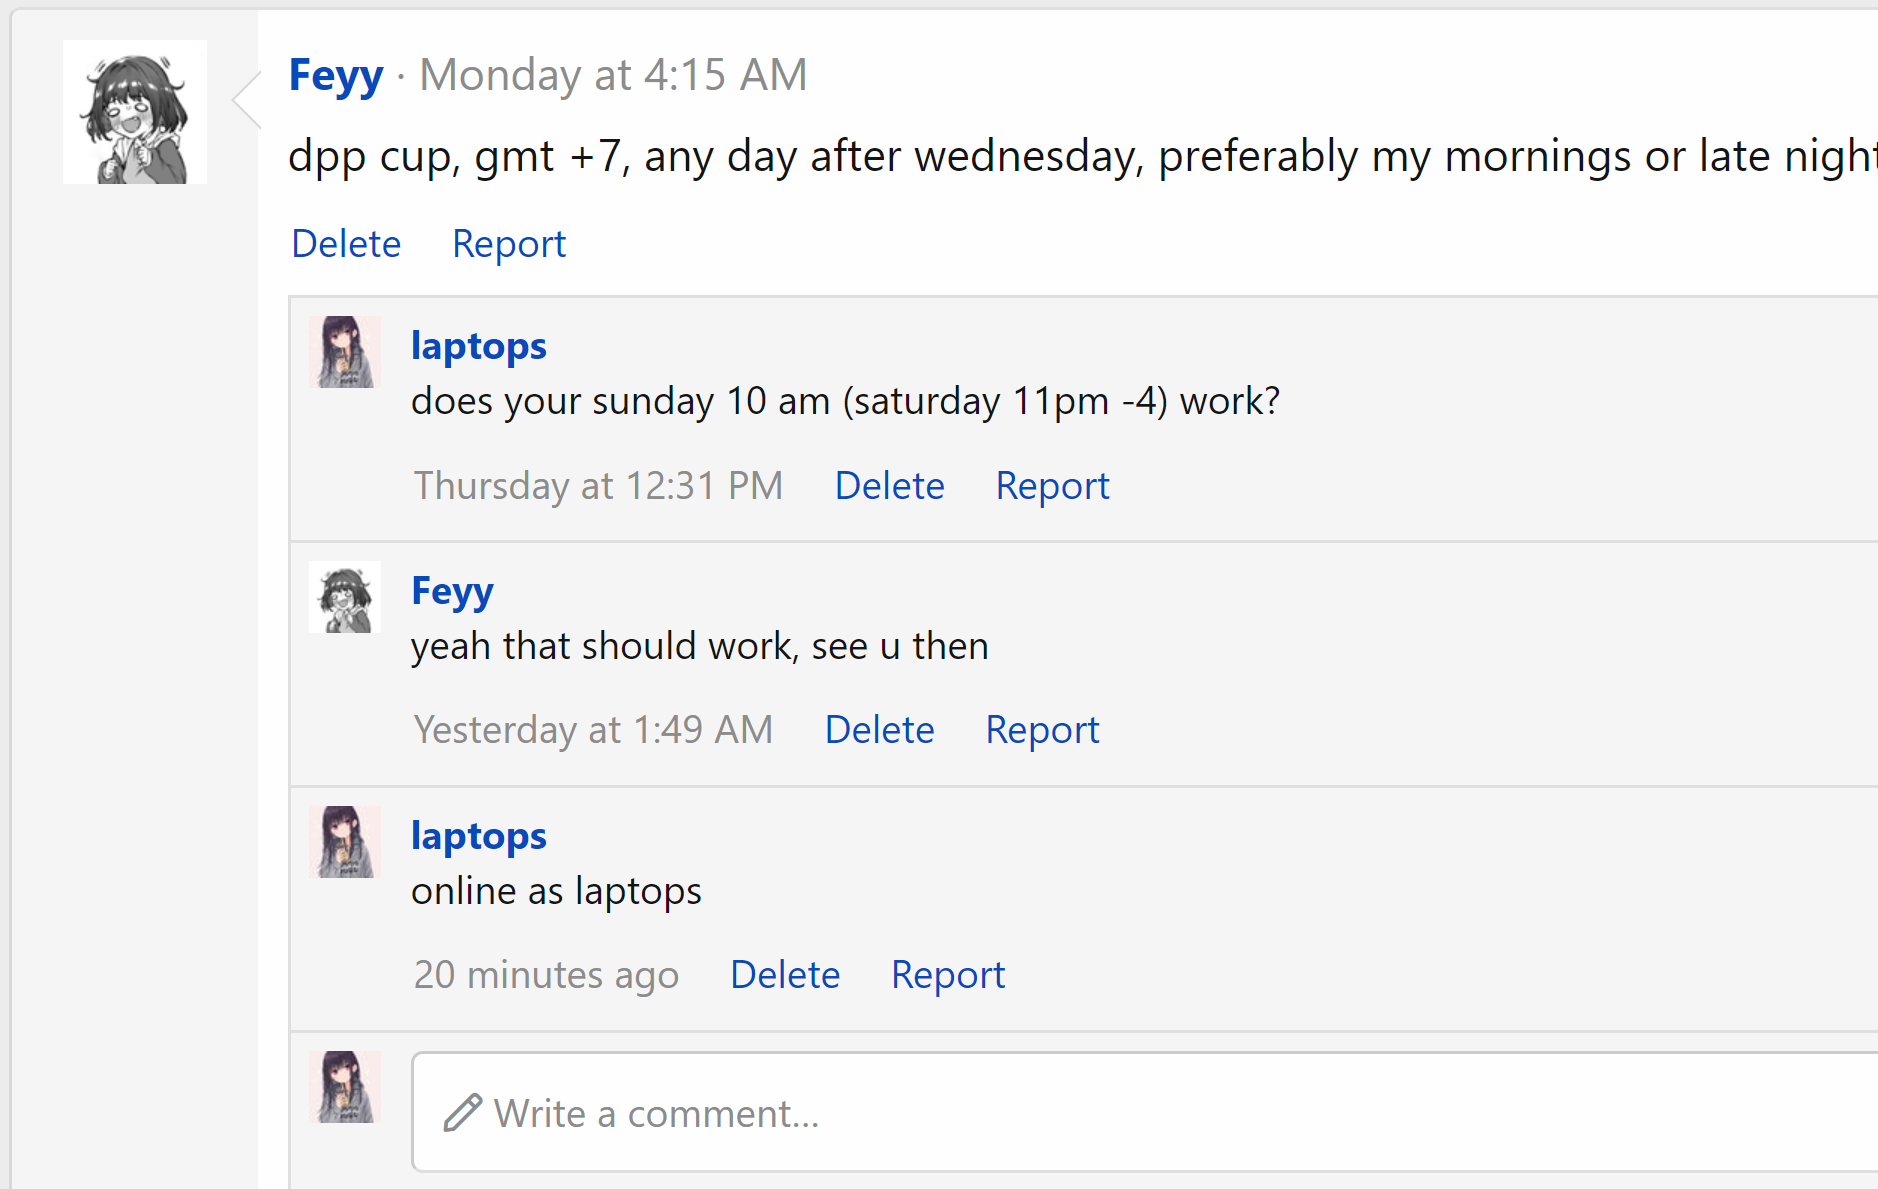Image resolution: width=1878 pixels, height=1189 pixels.
Task: Delete the 'yeah that should work' comment
Action: 879,730
